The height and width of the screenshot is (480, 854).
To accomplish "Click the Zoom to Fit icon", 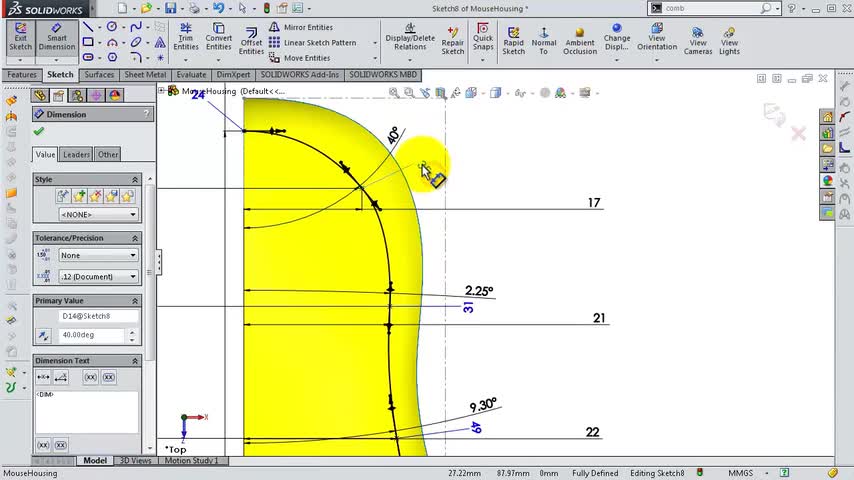I will click(x=393, y=93).
